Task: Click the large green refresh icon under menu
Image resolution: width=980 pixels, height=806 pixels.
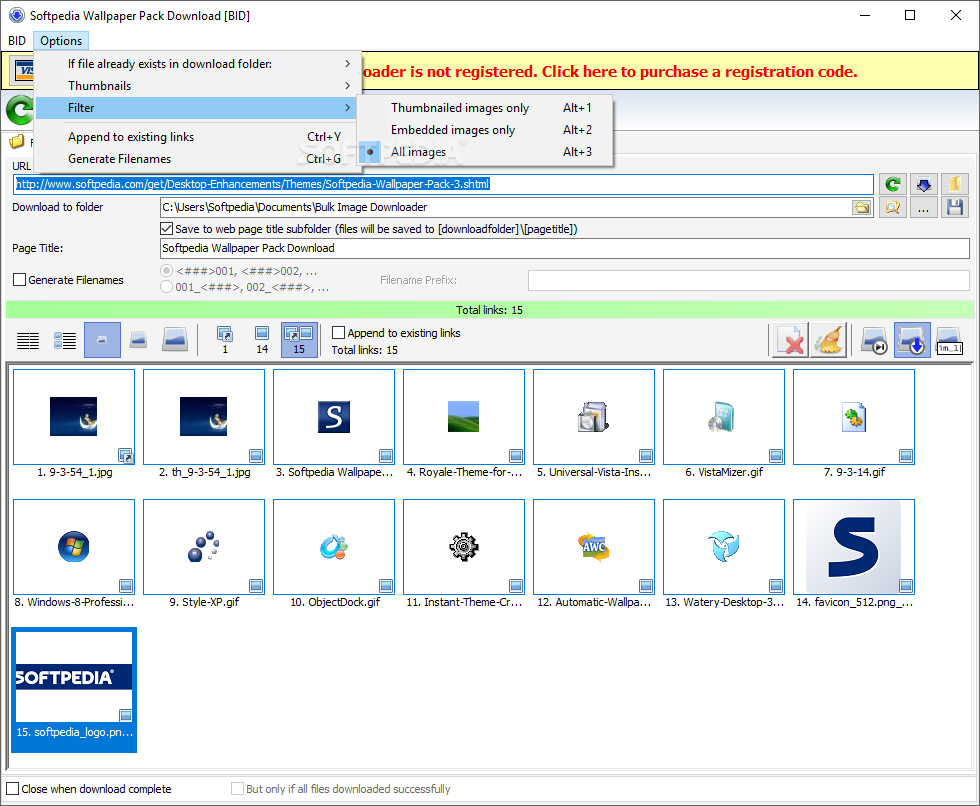Action: coord(20,110)
